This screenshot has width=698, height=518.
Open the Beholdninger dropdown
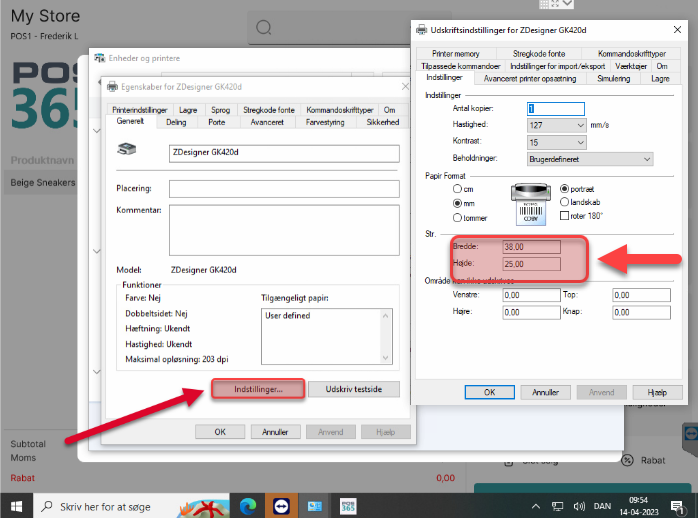pyautogui.click(x=590, y=159)
